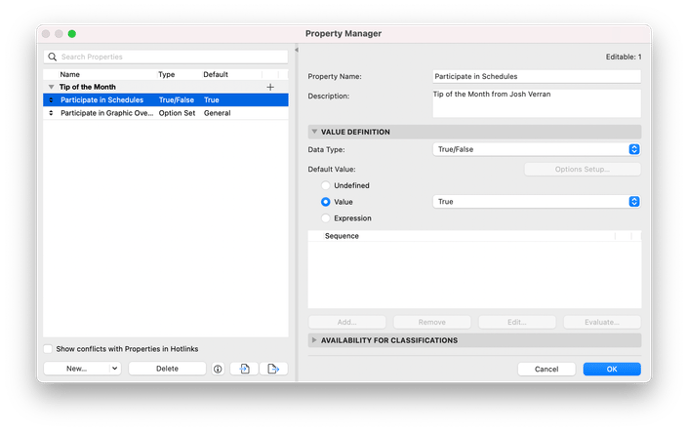Select the Value radio button
Viewport: 688px width, 431px height.
coord(325,202)
